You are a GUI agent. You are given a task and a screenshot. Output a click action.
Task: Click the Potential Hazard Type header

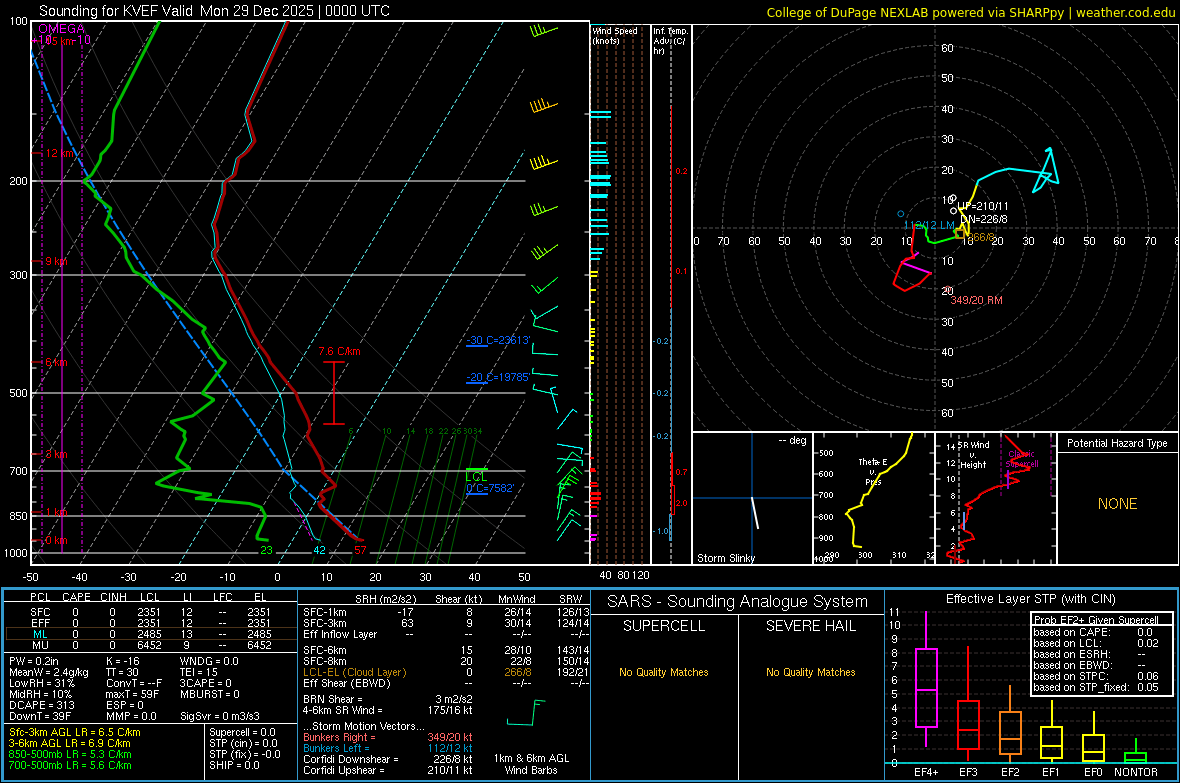1117,443
